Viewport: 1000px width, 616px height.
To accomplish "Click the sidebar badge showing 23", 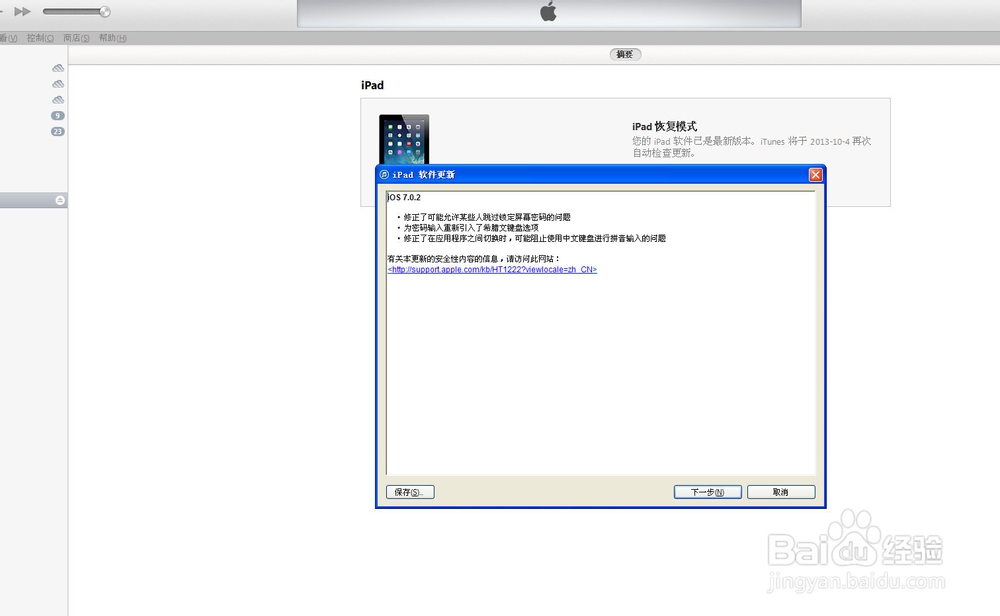I will 57,131.
